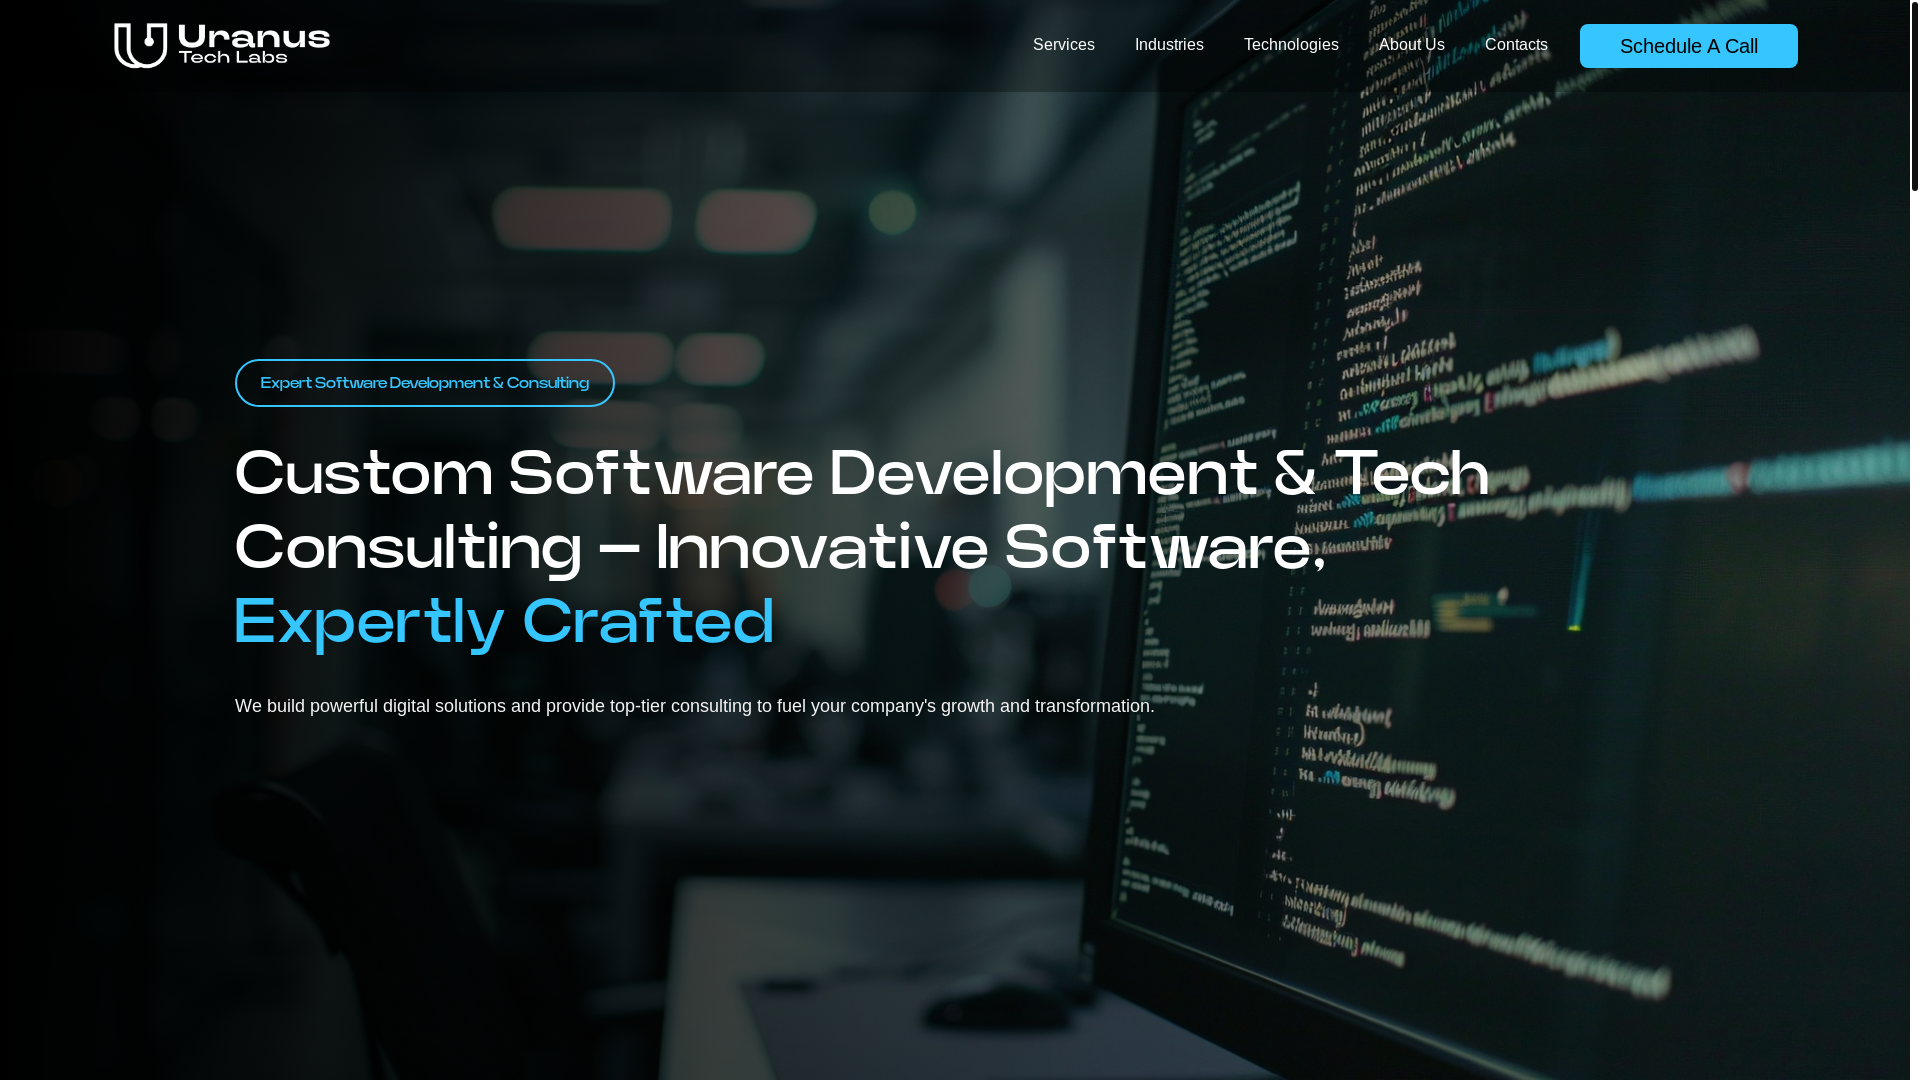Go to About Us page
Viewport: 1920px width, 1080px height.
(x=1411, y=45)
